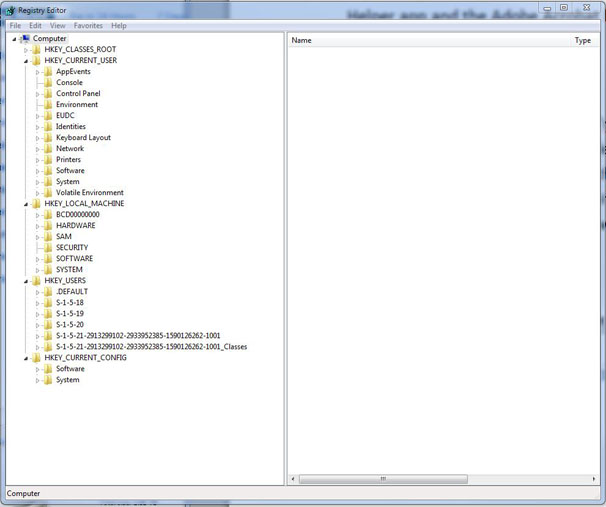
Task: Click the HKEY_CLASSES_ROOT folder icon
Action: [36, 49]
